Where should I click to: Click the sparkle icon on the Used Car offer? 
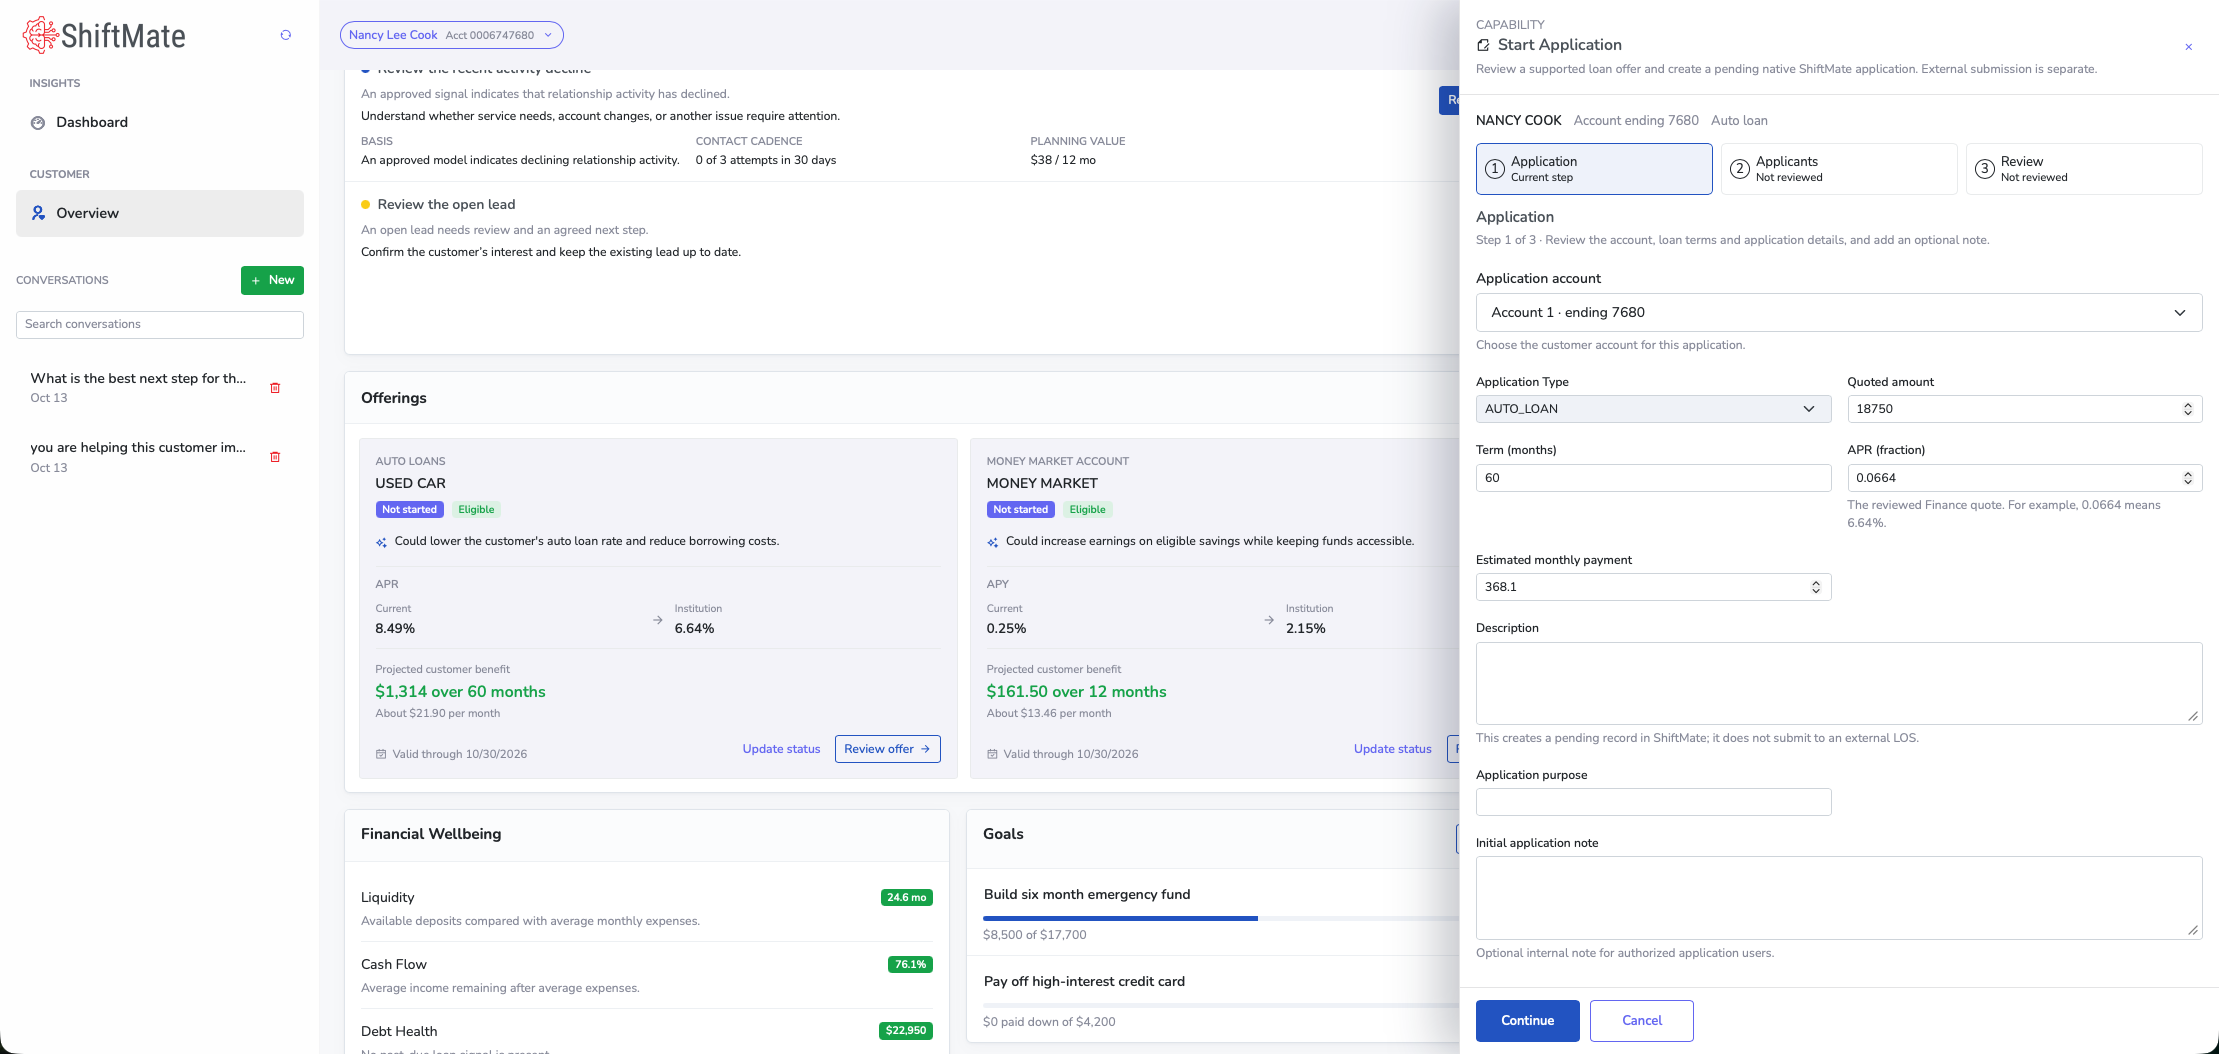coord(381,542)
